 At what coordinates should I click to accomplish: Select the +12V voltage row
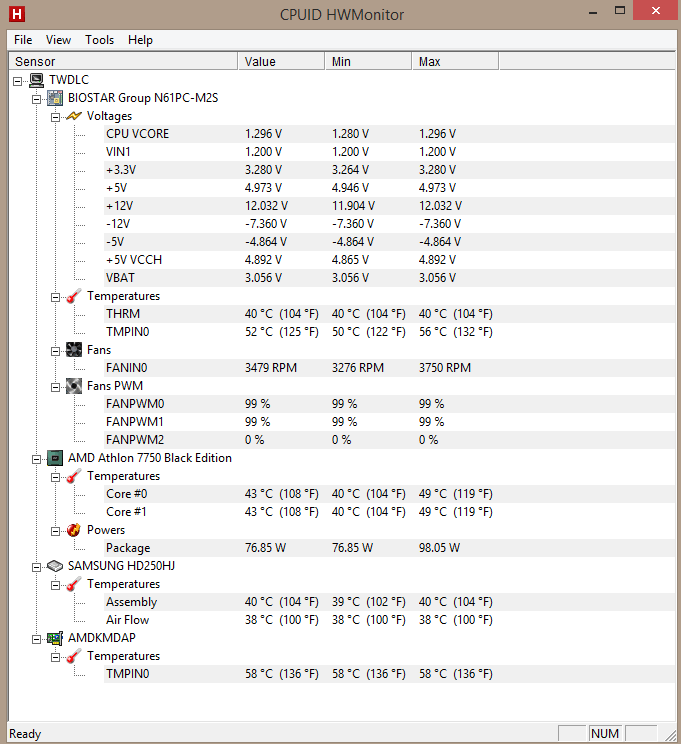(x=389, y=206)
